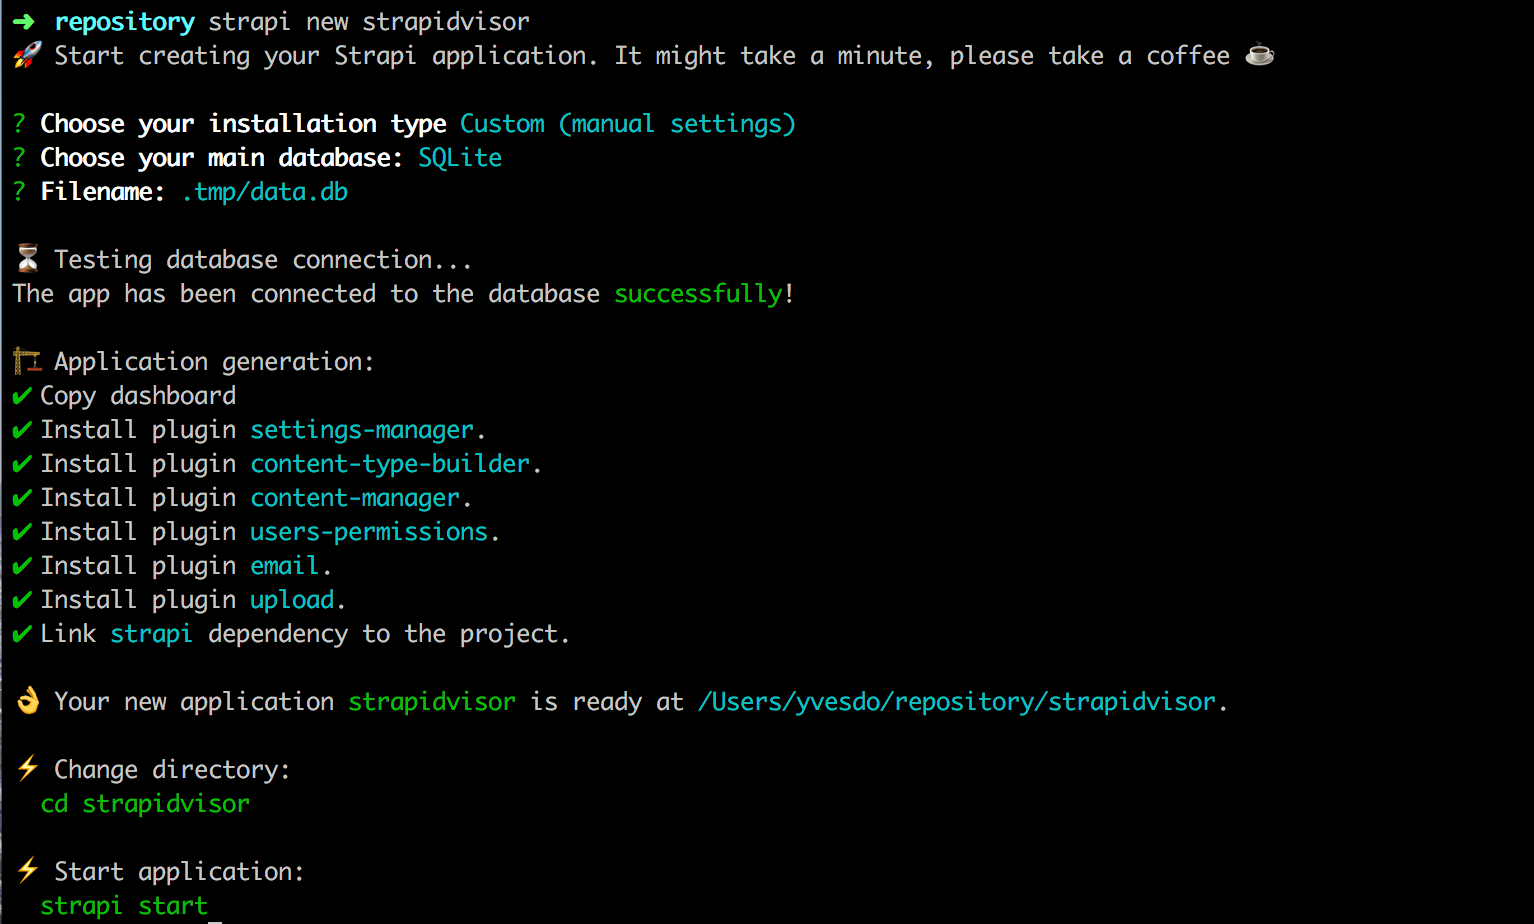This screenshot has height=924, width=1534.
Task: Click the strapi start command
Action: [x=124, y=905]
